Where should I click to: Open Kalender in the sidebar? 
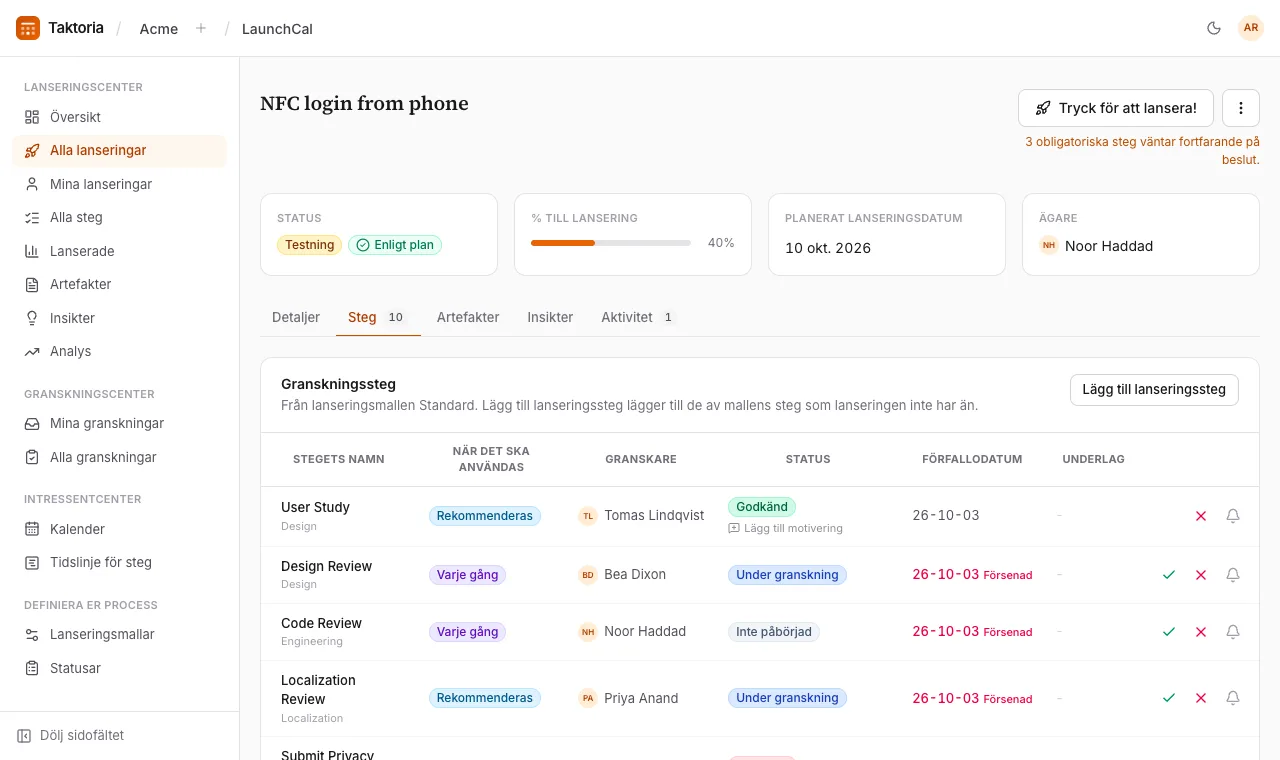[120, 529]
